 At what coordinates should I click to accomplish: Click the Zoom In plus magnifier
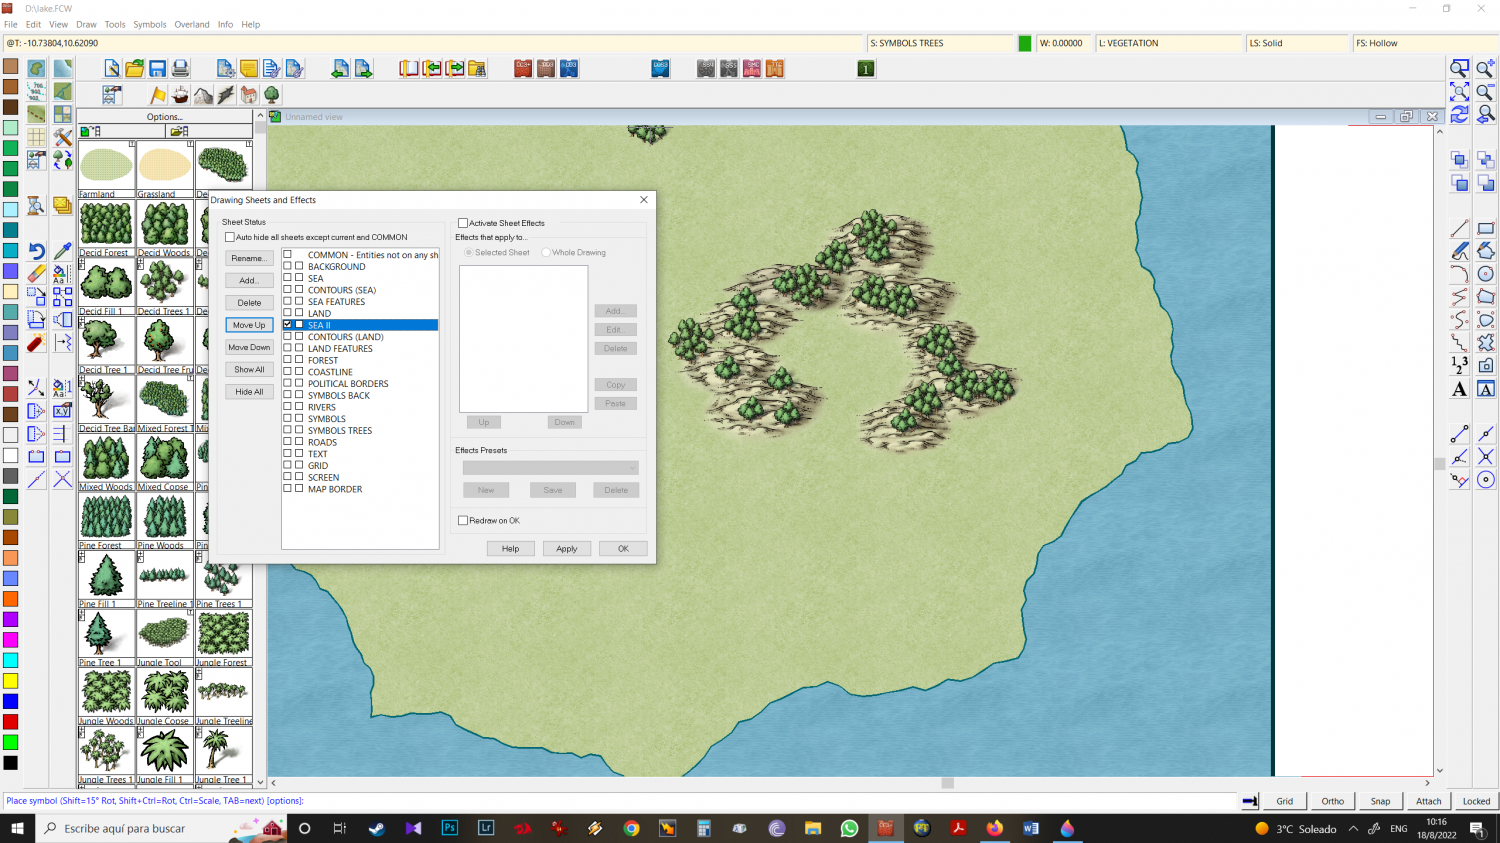click(x=1486, y=68)
